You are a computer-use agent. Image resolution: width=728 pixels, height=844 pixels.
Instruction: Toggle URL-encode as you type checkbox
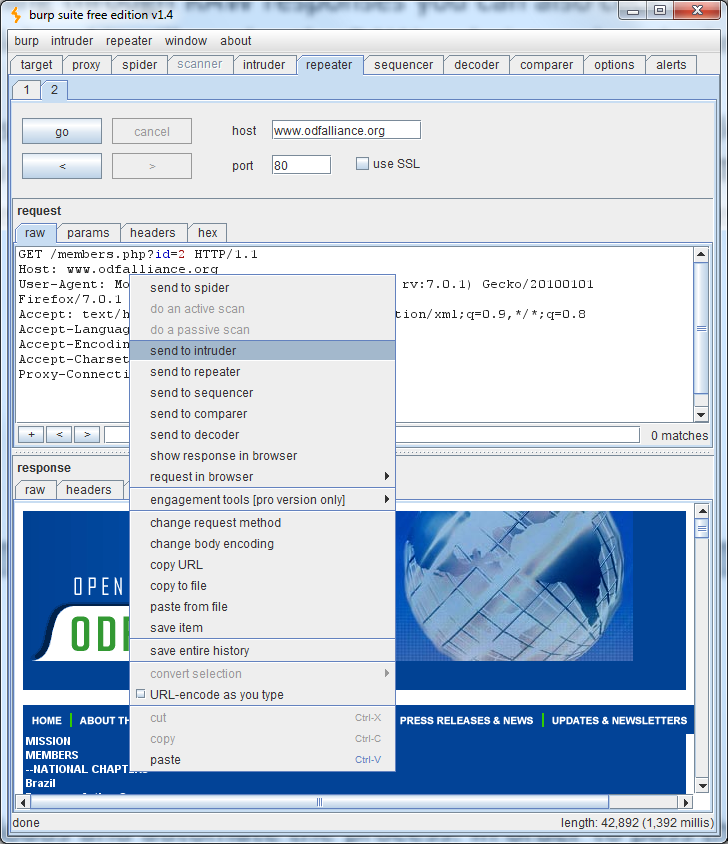coord(141,694)
